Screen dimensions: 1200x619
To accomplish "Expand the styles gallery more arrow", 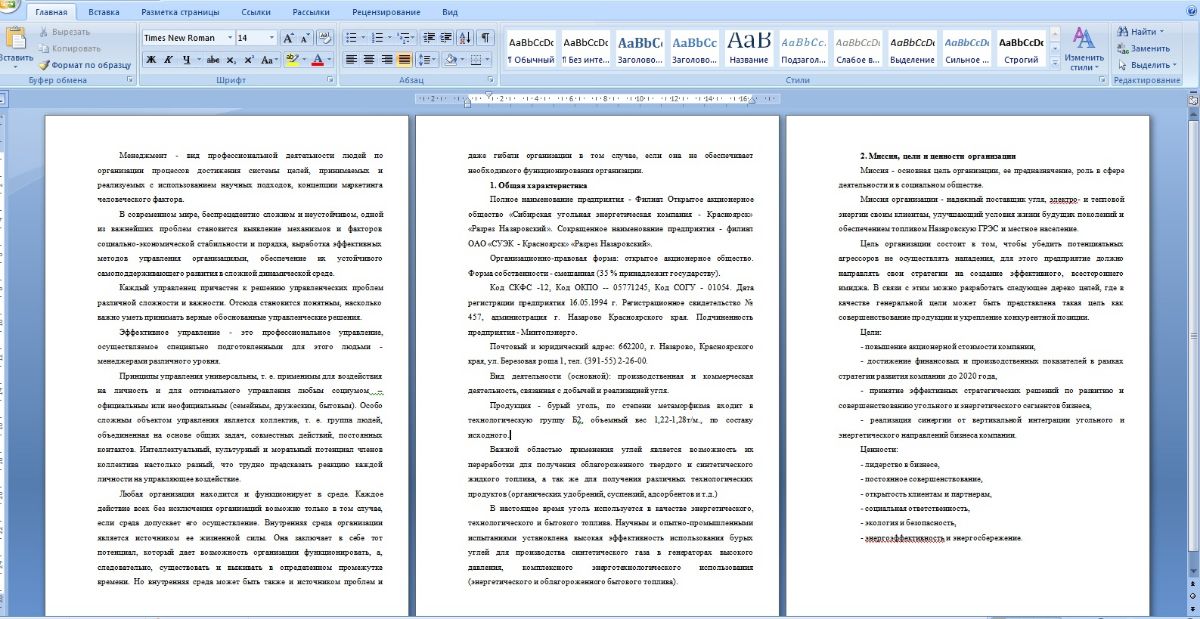I will [1053, 60].
